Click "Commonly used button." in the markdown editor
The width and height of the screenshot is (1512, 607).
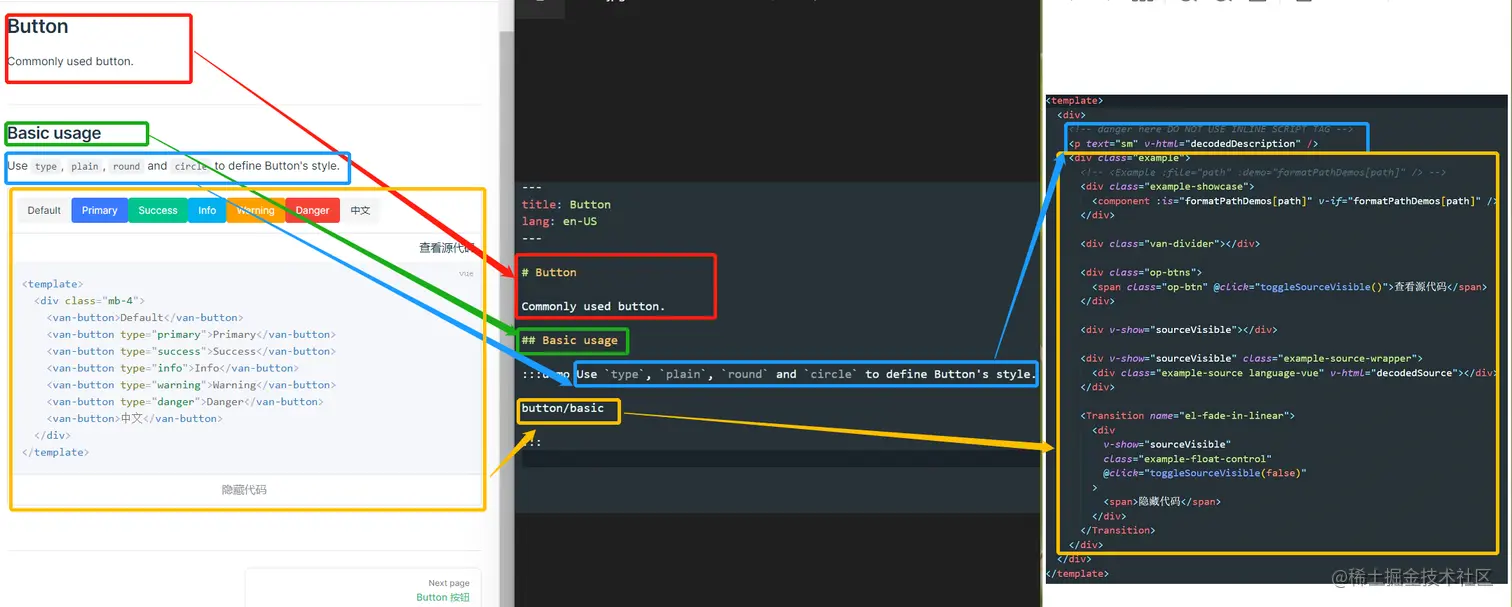593,306
